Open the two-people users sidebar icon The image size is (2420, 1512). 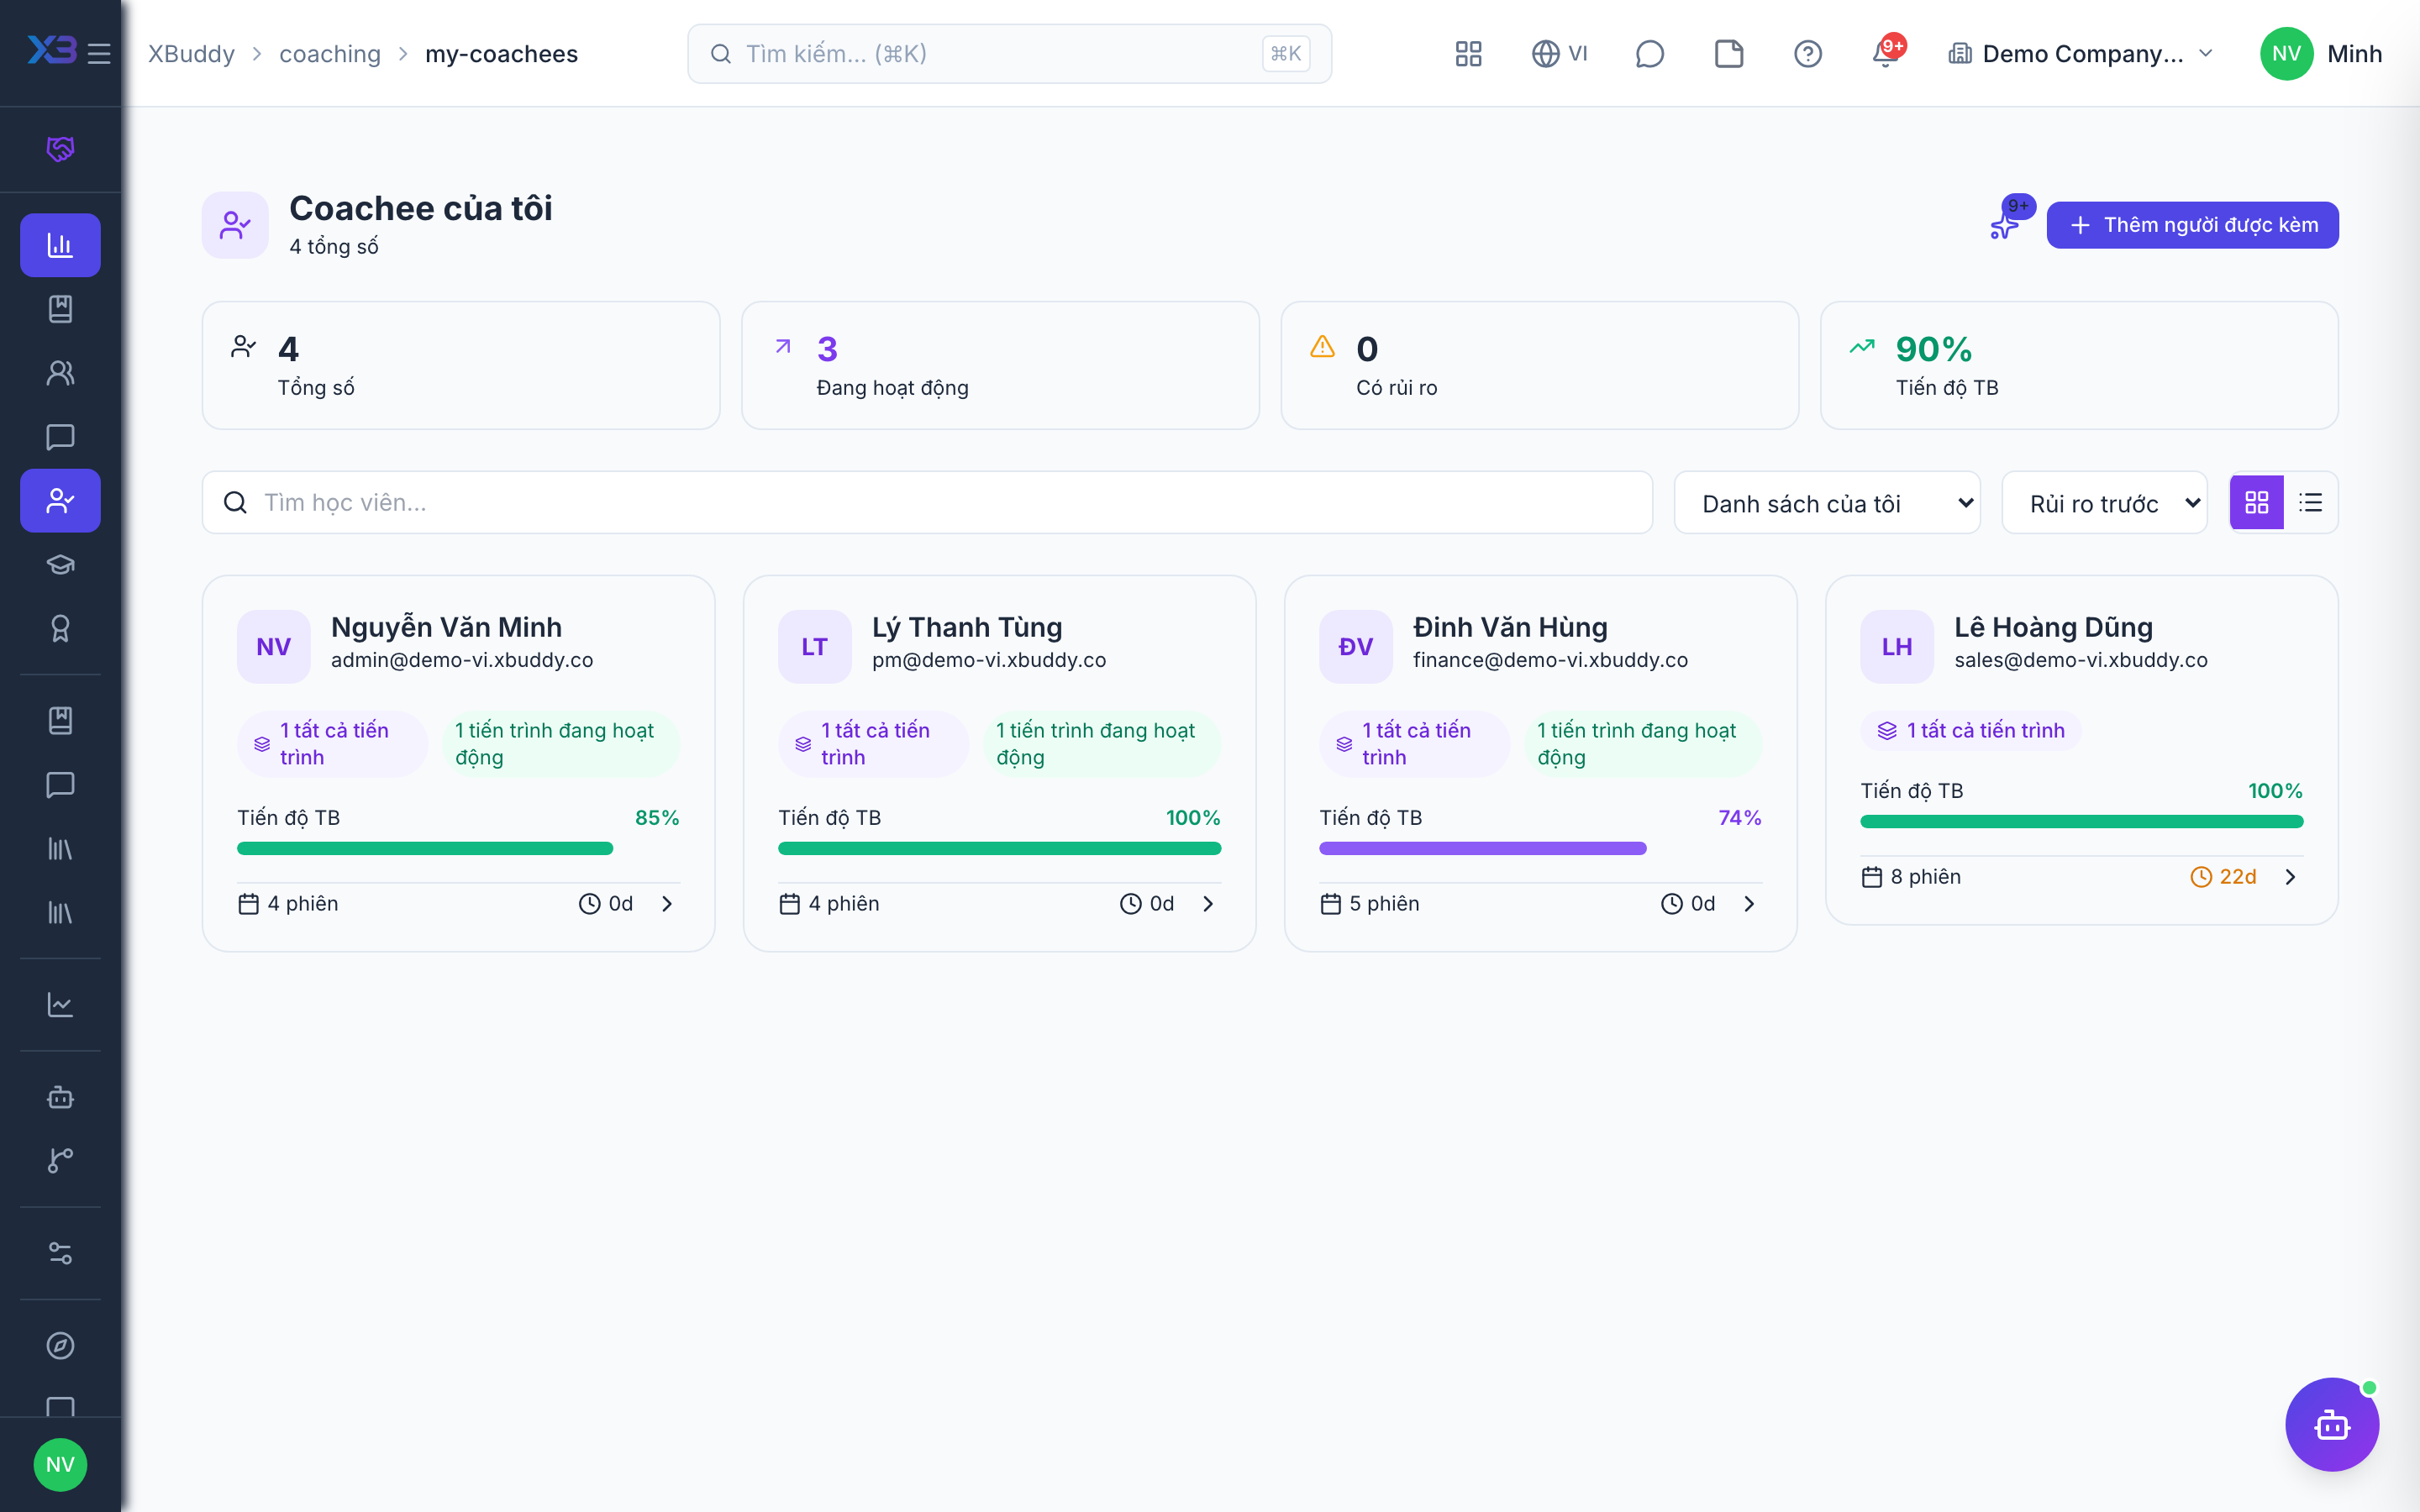(60, 373)
